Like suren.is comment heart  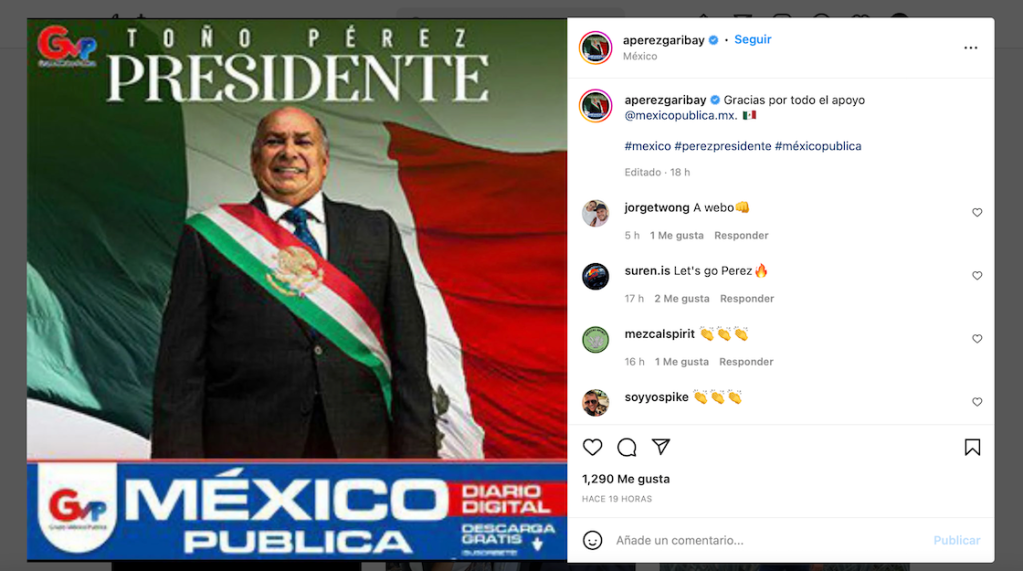[x=977, y=275]
